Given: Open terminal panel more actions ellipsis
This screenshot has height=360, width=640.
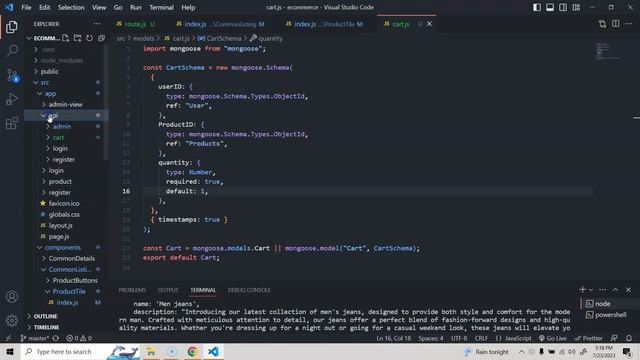Looking at the screenshot, I should pos(602,290).
